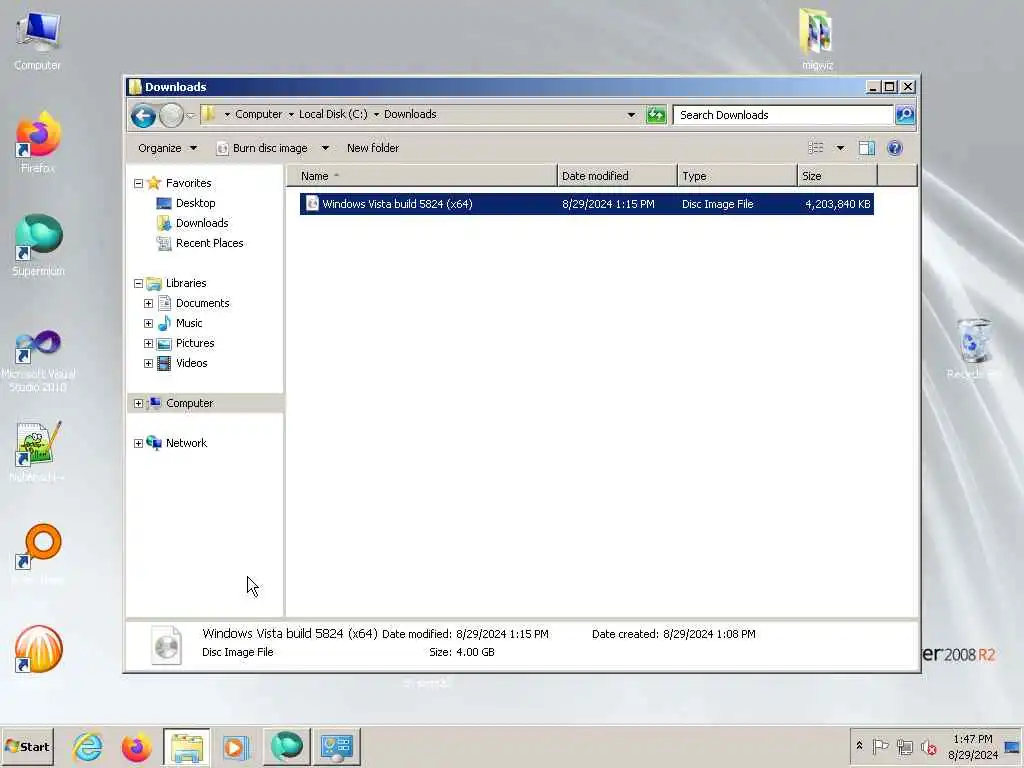Sort by Type column header

(x=737, y=176)
